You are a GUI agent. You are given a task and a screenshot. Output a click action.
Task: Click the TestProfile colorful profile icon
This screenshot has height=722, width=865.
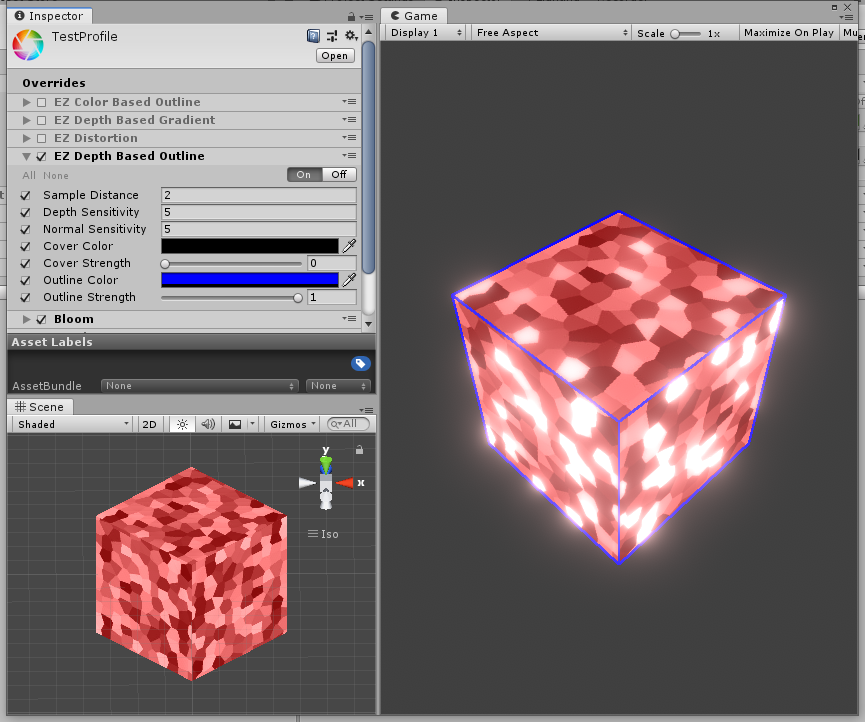[28, 45]
